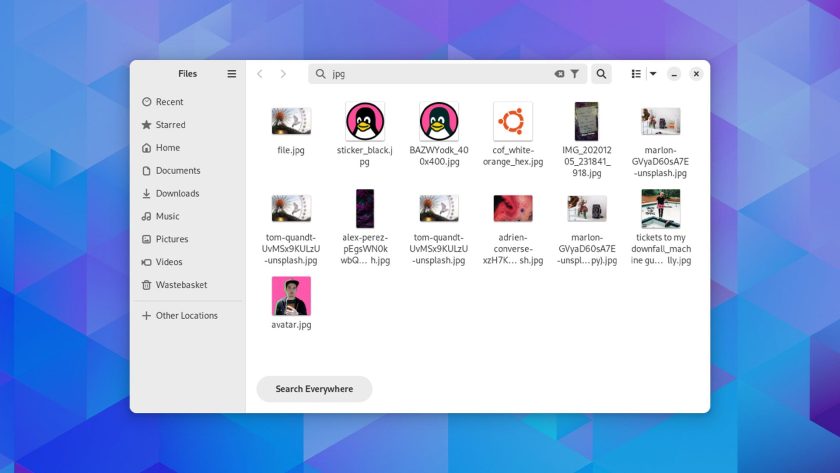This screenshot has width=840, height=473.
Task: Open the search filter funnel options
Action: pyautogui.click(x=575, y=74)
